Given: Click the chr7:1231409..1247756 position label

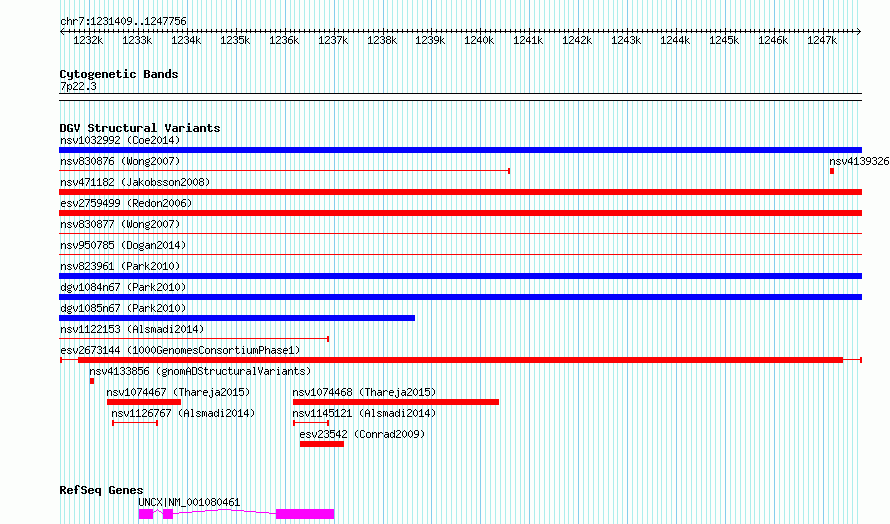Looking at the screenshot, I should (123, 22).
